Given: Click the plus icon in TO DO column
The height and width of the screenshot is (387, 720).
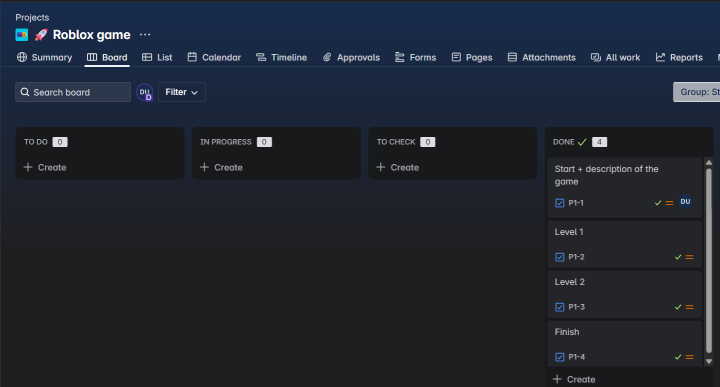Looking at the screenshot, I should coord(28,167).
